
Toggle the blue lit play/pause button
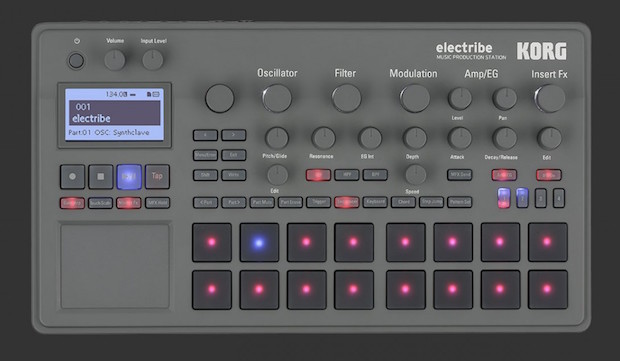[129, 176]
